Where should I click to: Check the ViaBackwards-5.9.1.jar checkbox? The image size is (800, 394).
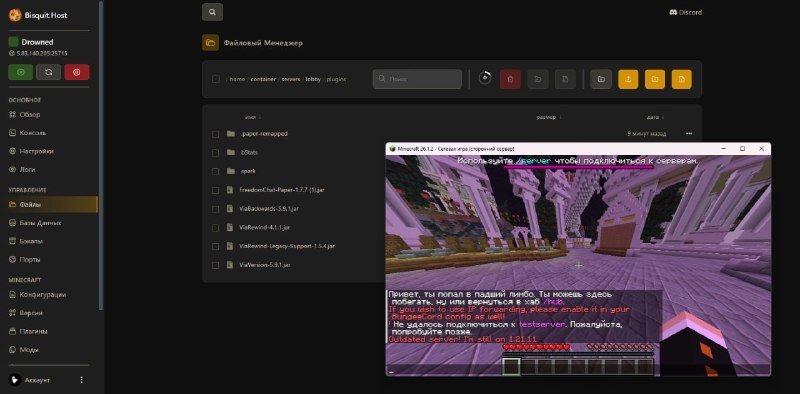pyautogui.click(x=215, y=209)
